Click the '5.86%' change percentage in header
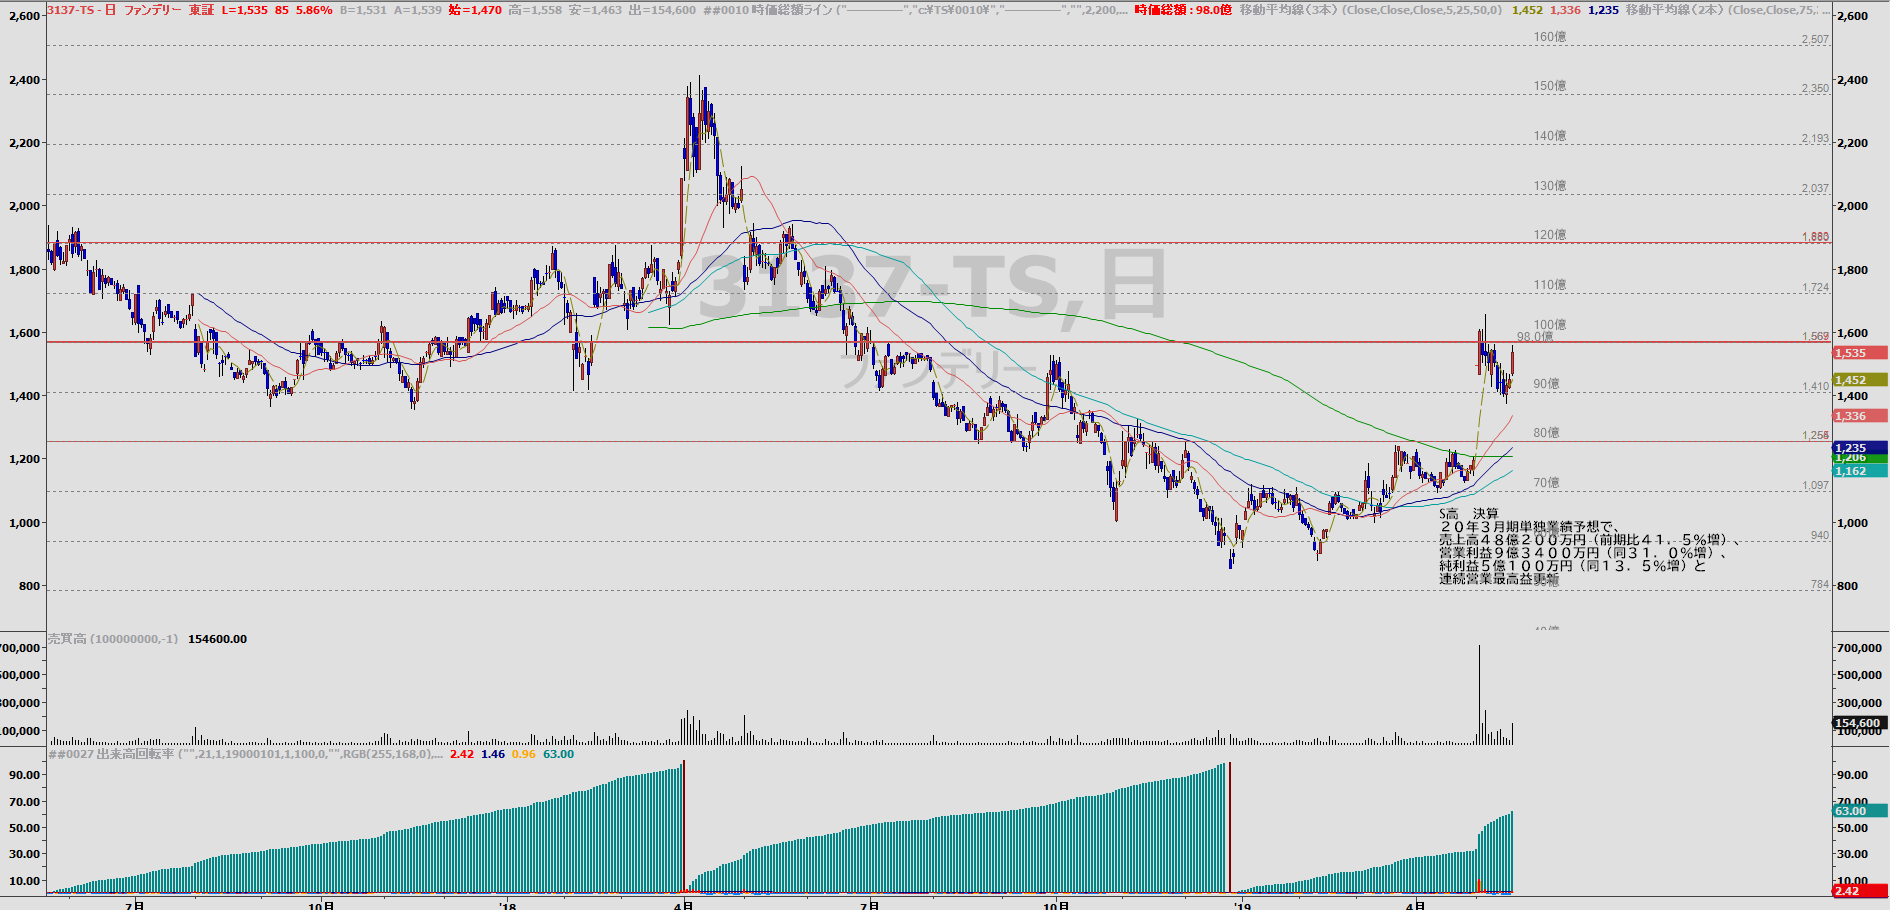1891x910 pixels. pos(314,9)
